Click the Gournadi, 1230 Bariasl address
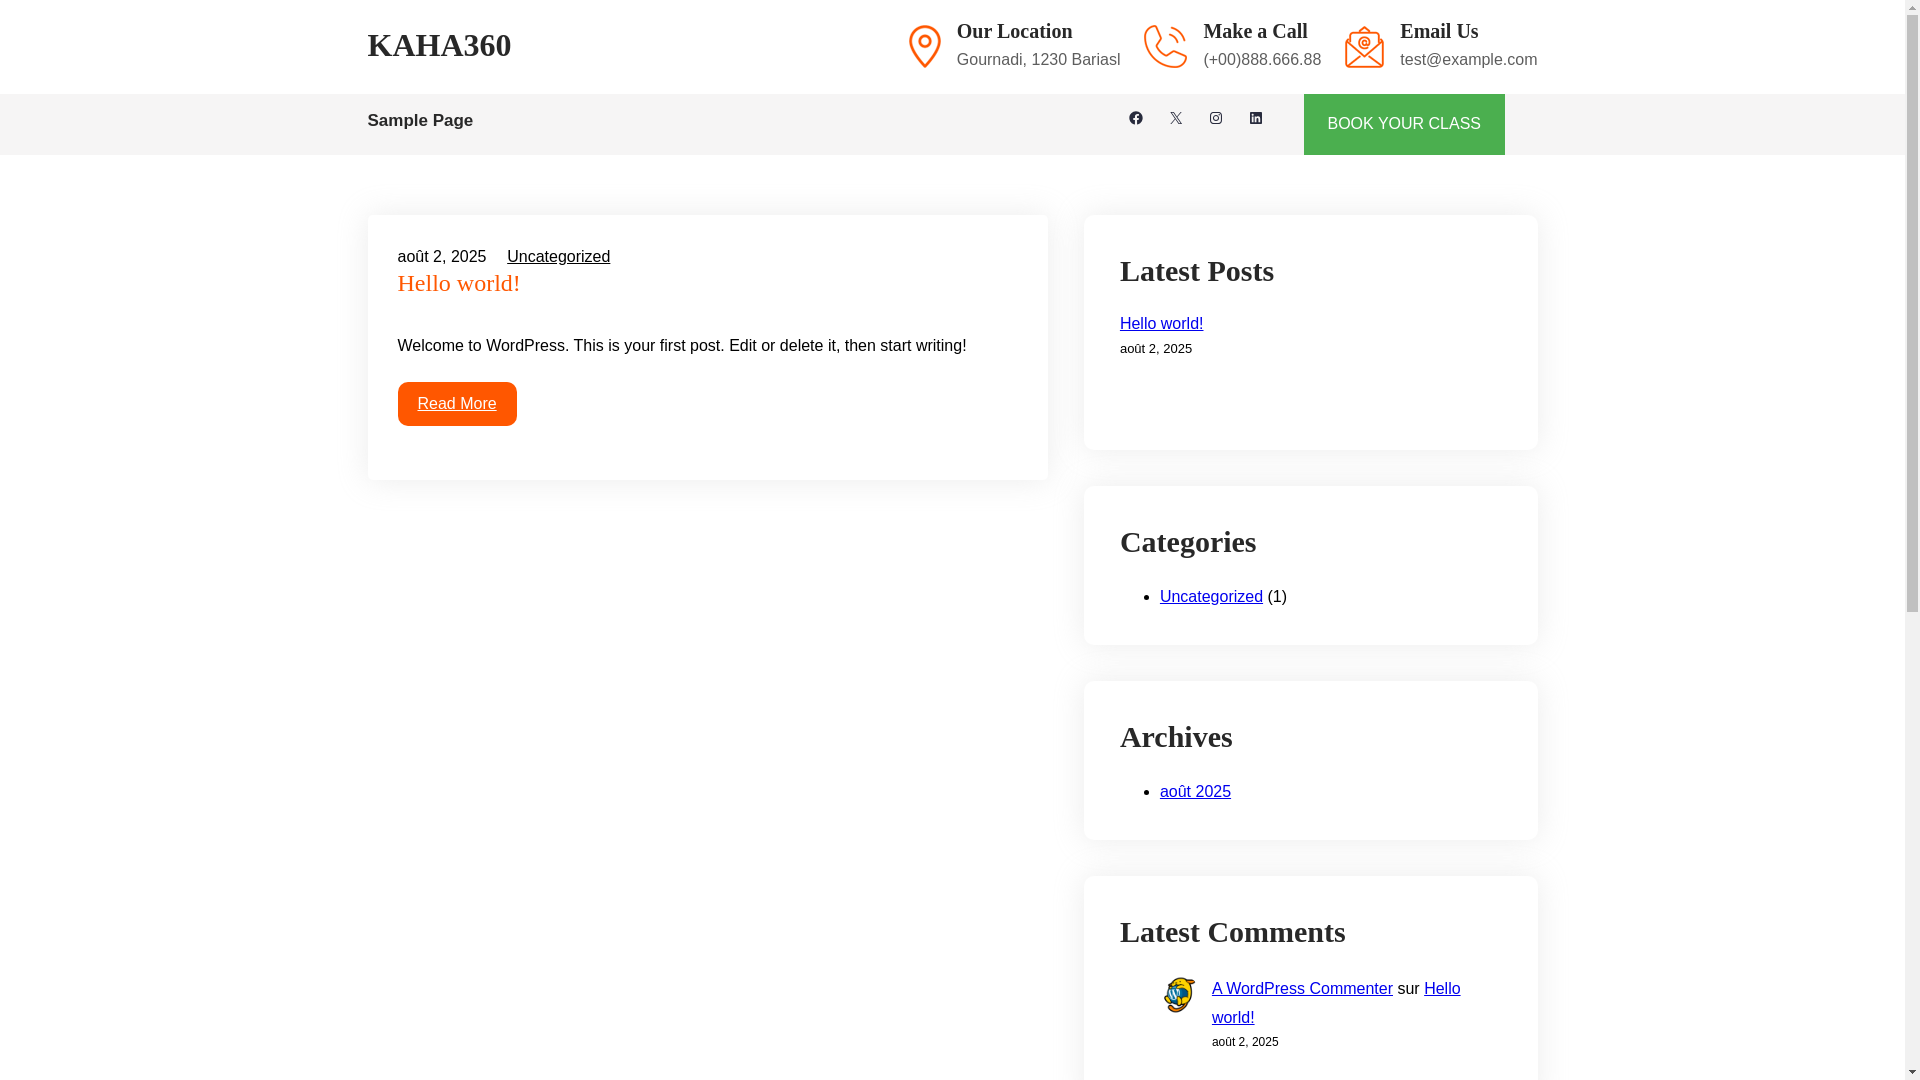1920x1080 pixels. pyautogui.click(x=1038, y=59)
